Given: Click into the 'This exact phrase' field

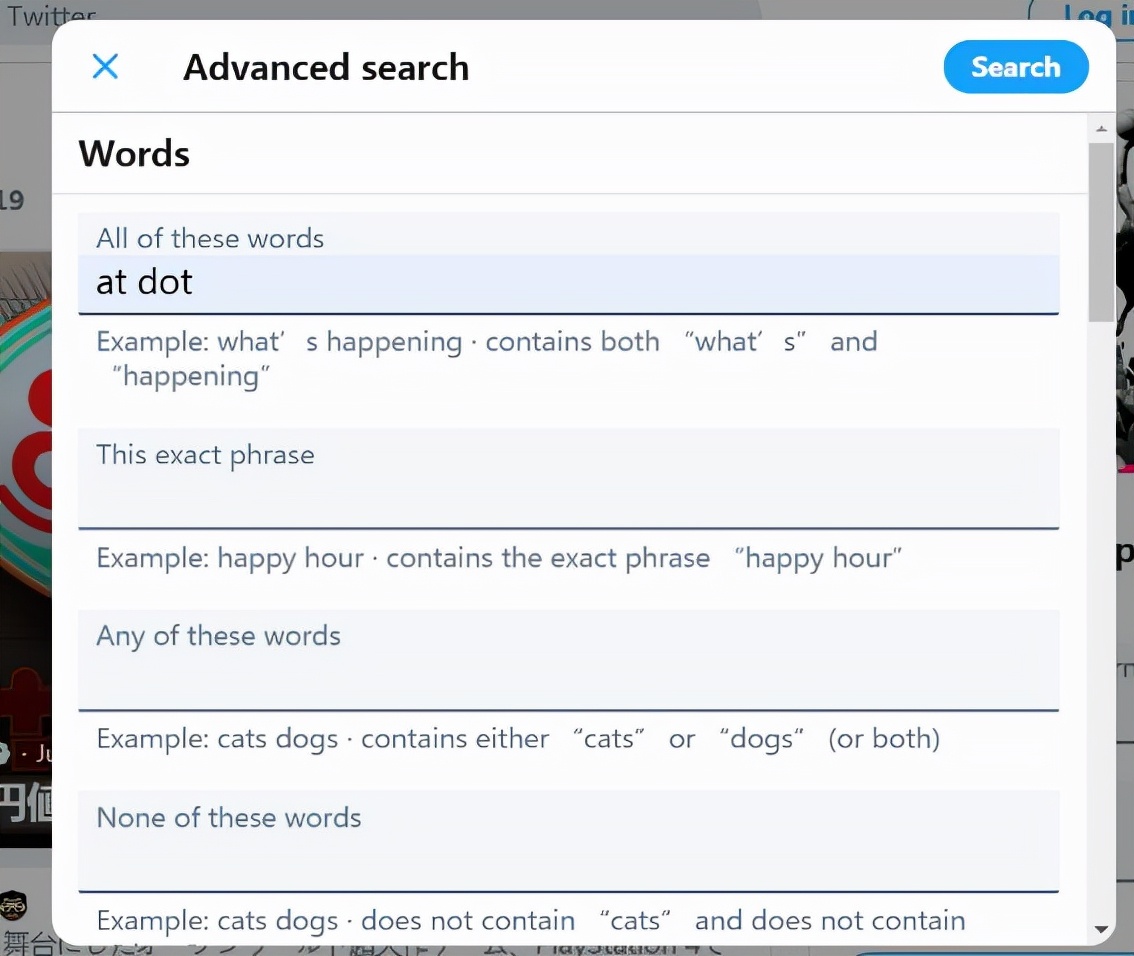Looking at the screenshot, I should coord(568,496).
